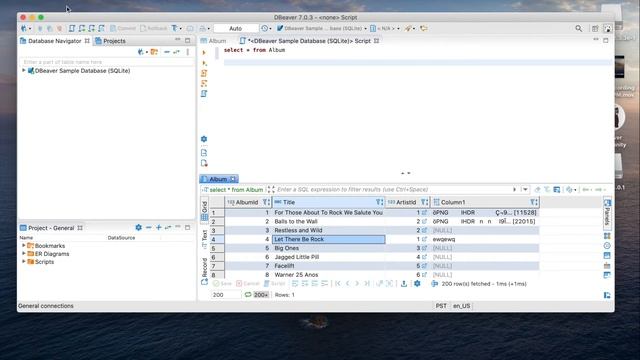Click the select * from Album query label

236,189
